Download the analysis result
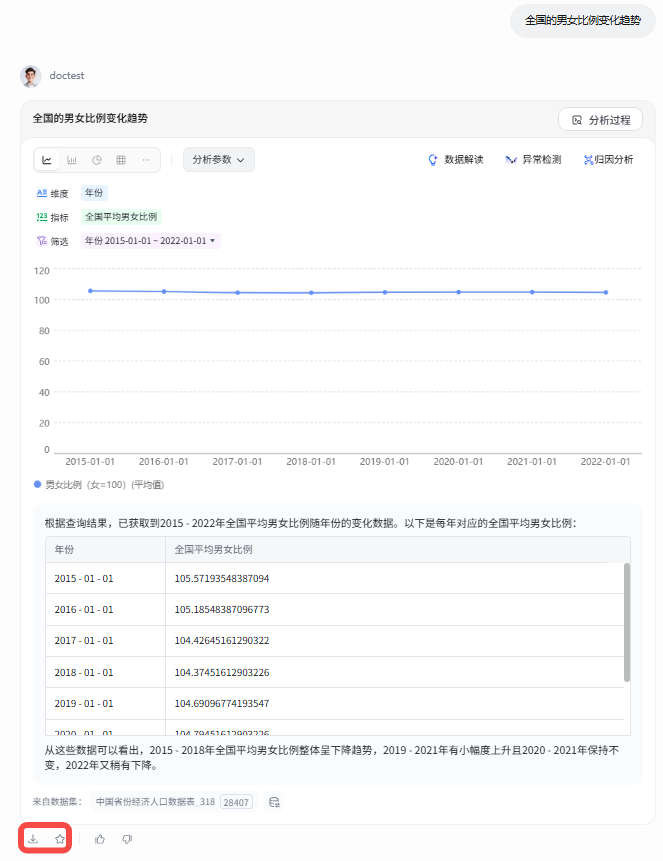This screenshot has height=861, width=663. tap(33, 839)
